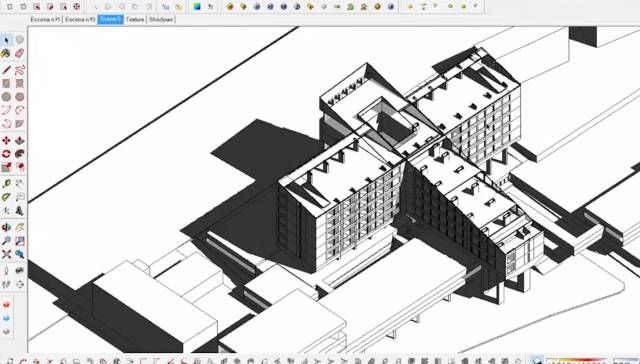Activate the Paint Bucket tool
The image size is (640, 364).
[6, 53]
